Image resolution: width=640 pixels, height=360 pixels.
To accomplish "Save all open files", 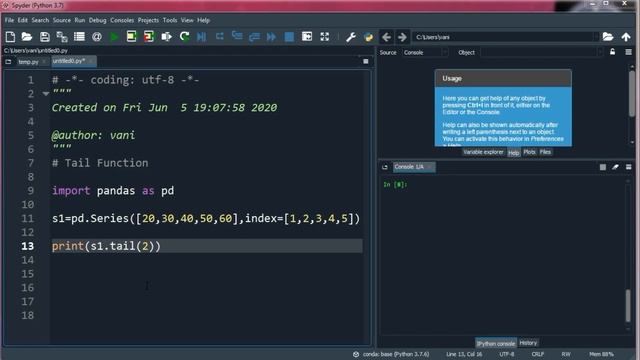I will tap(62, 37).
